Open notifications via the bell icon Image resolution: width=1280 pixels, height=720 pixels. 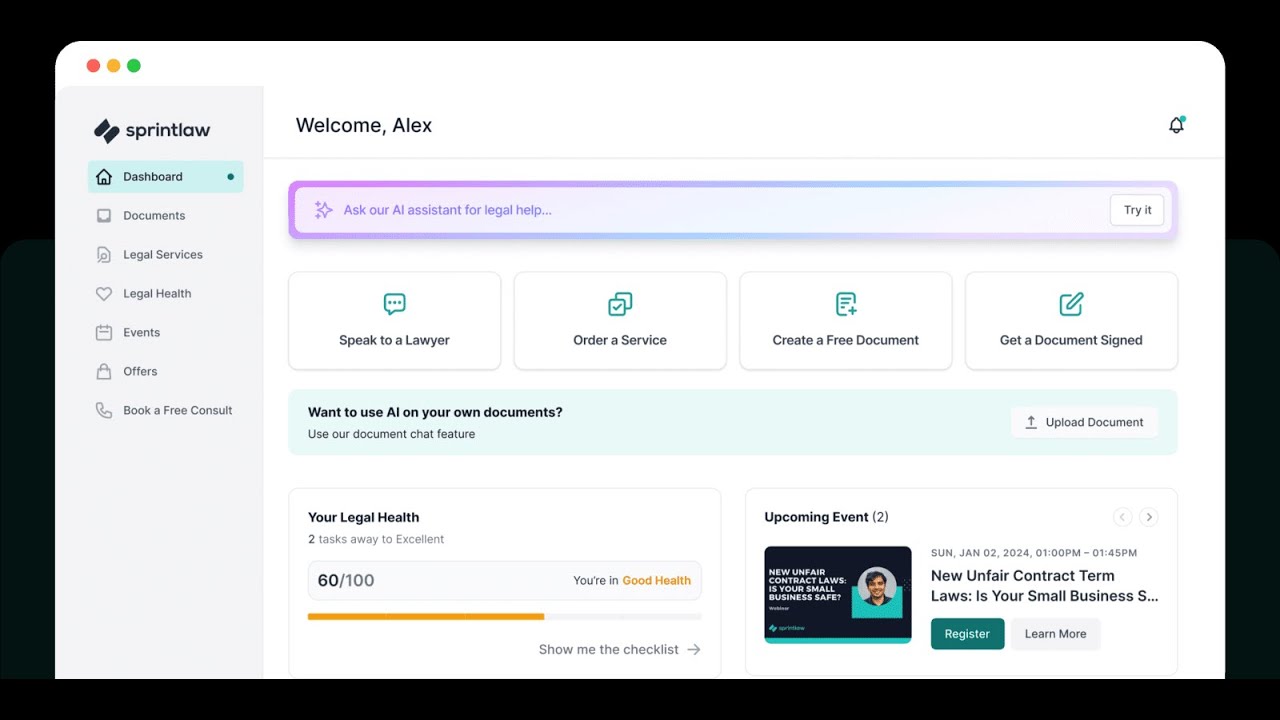click(x=1177, y=125)
